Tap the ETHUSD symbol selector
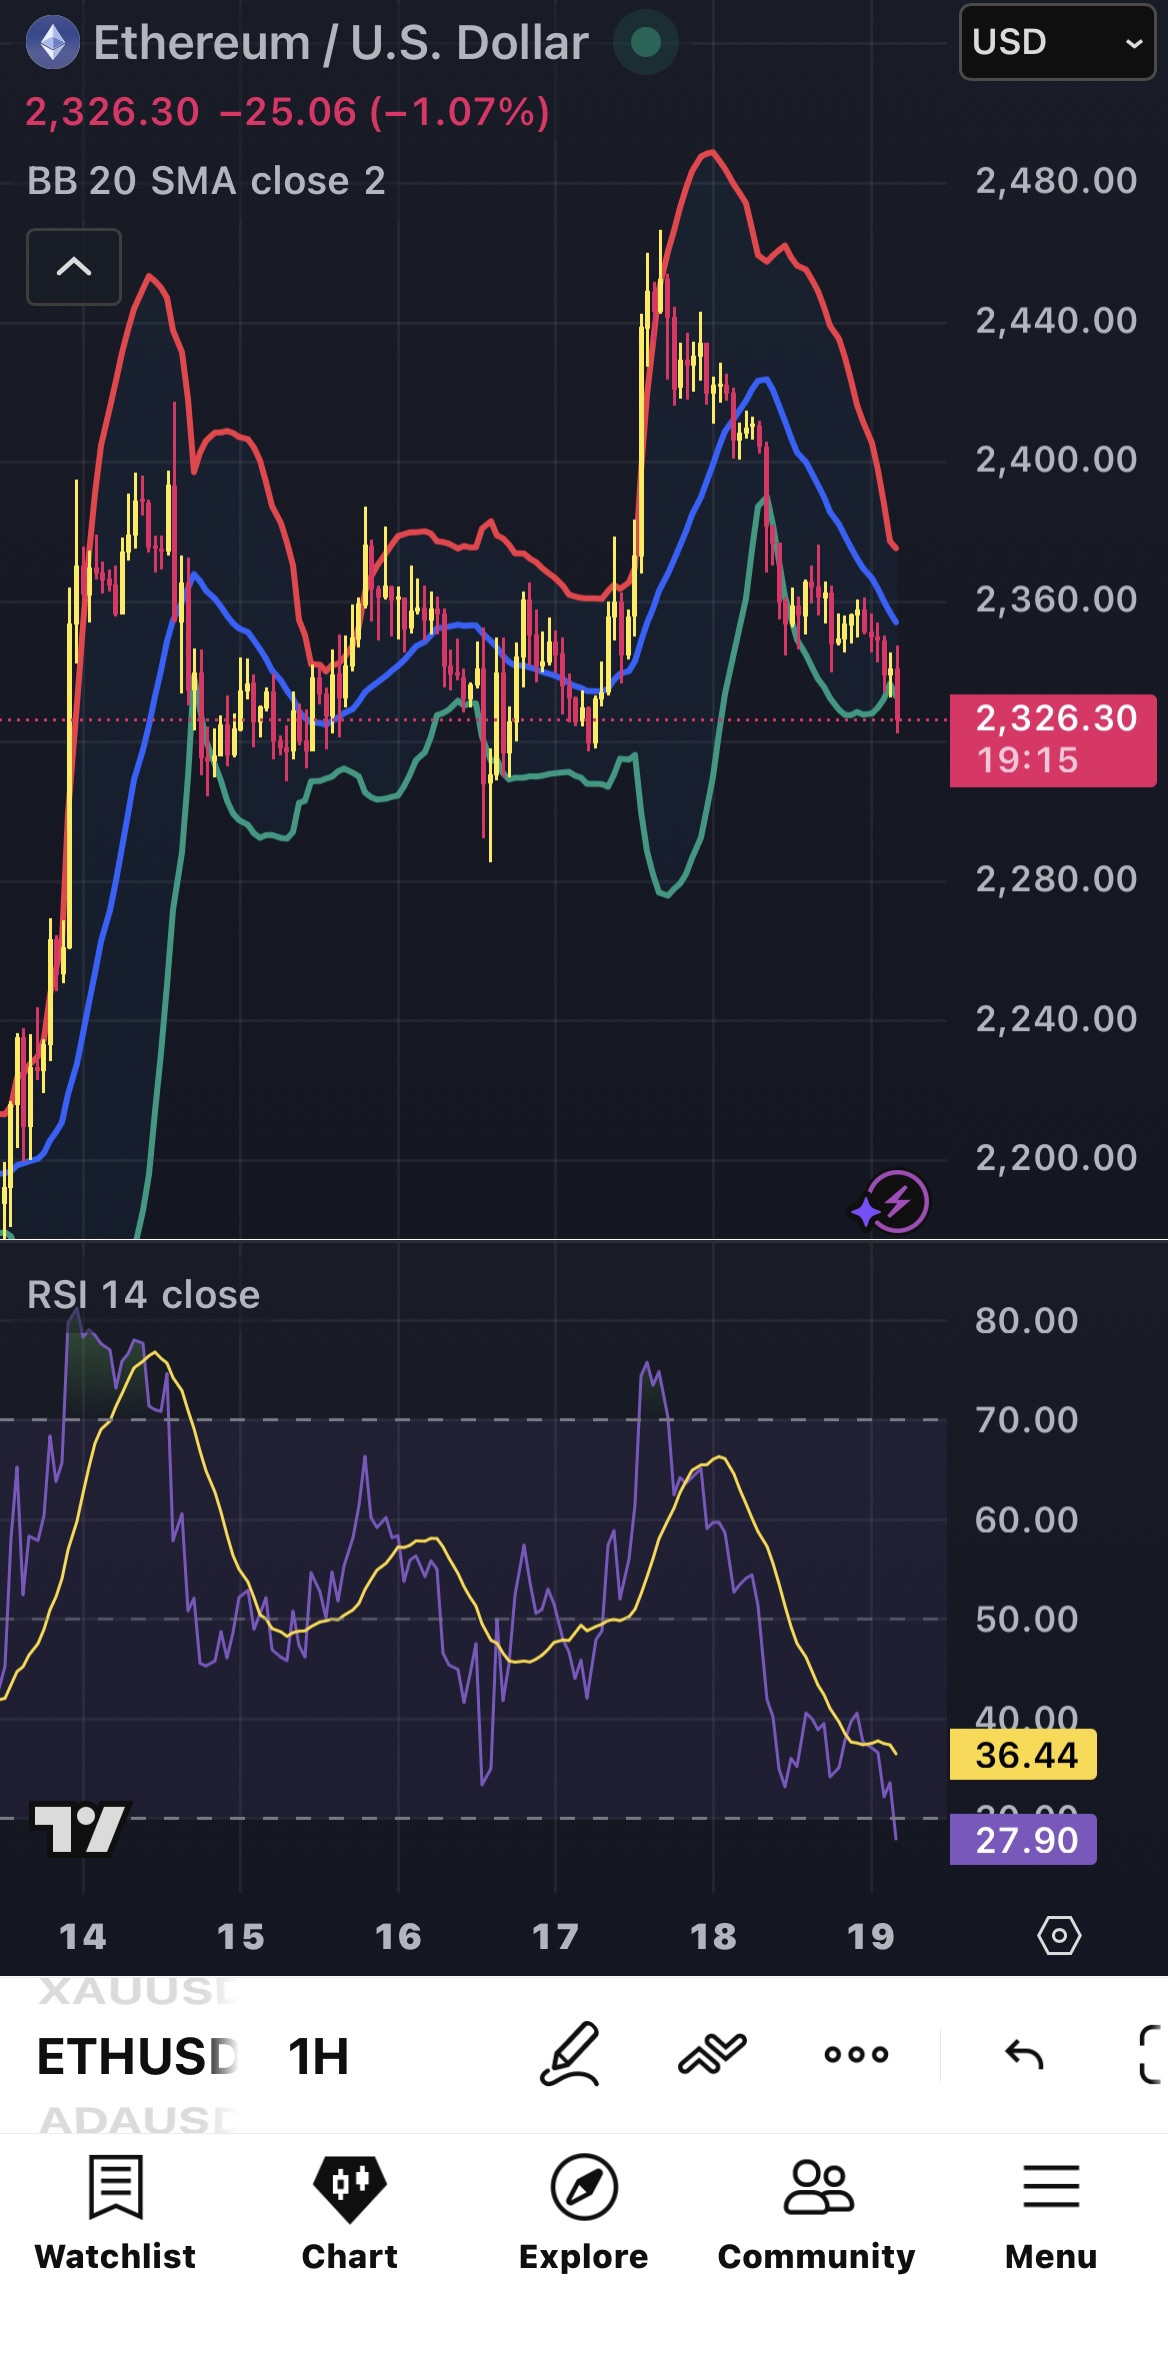This screenshot has width=1168, height=2380. 137,2057
